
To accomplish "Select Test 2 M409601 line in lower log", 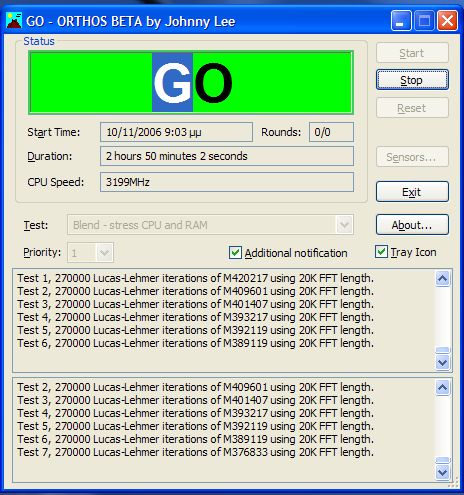I will pyautogui.click(x=196, y=387).
